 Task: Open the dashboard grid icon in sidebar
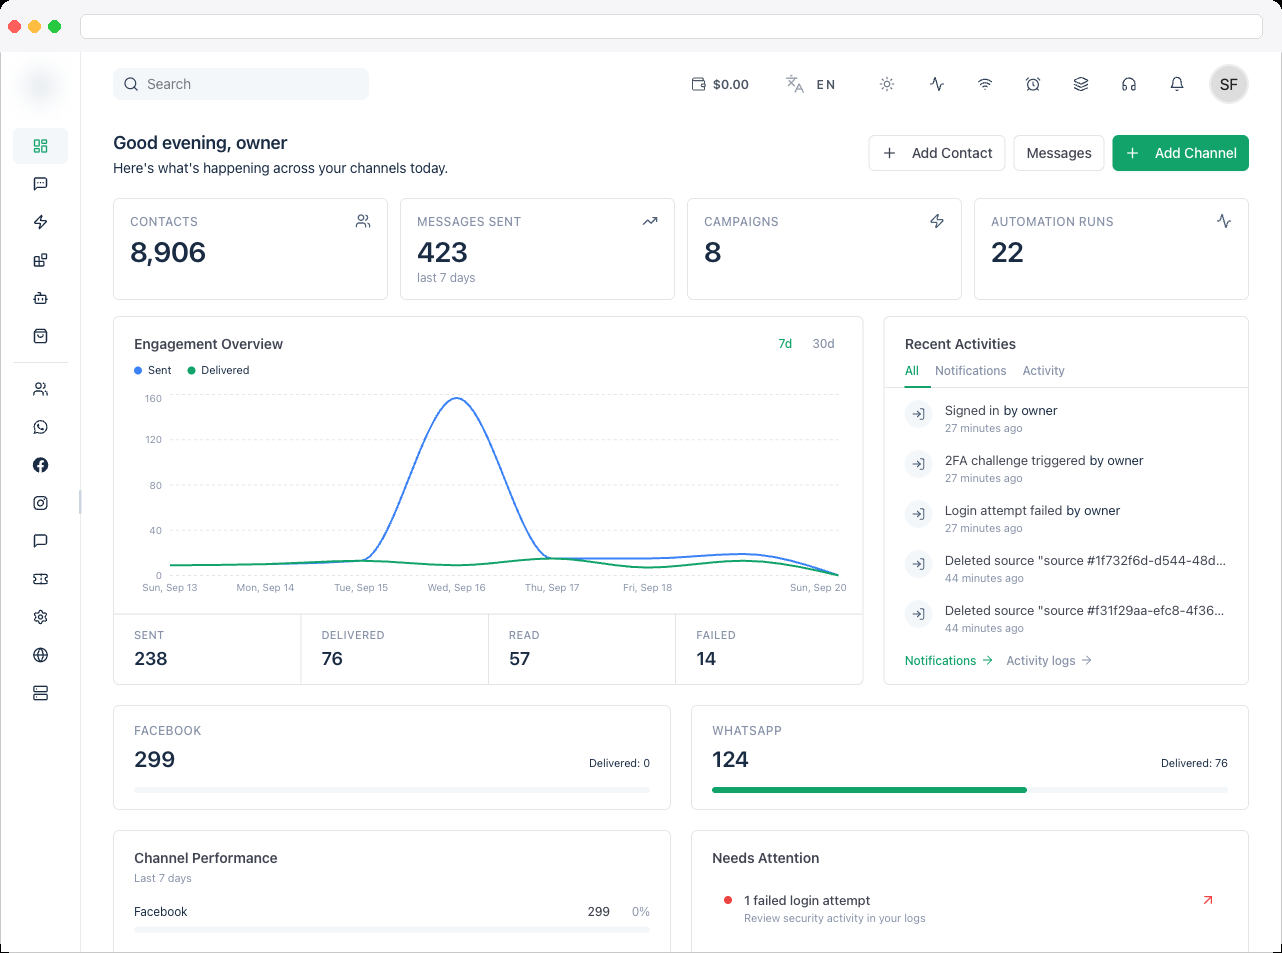[40, 146]
